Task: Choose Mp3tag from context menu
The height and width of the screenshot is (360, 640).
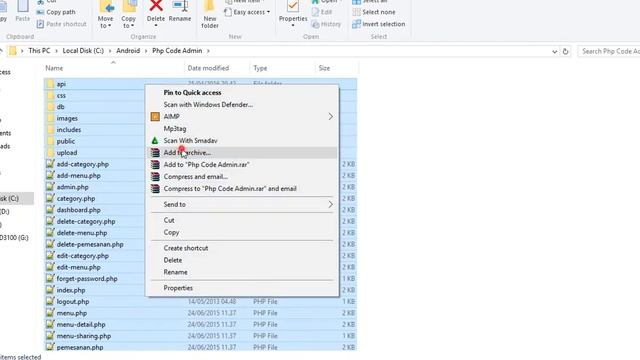Action: tap(242, 129)
